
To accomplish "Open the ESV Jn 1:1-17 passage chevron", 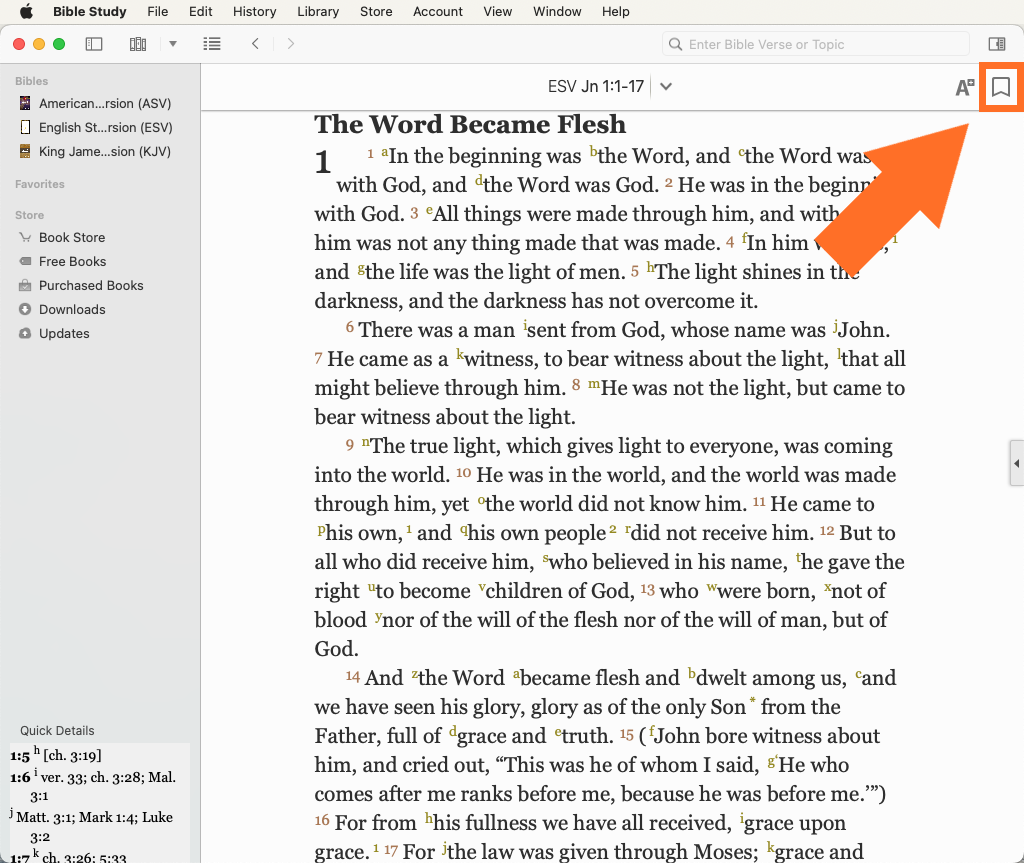I will 666,87.
